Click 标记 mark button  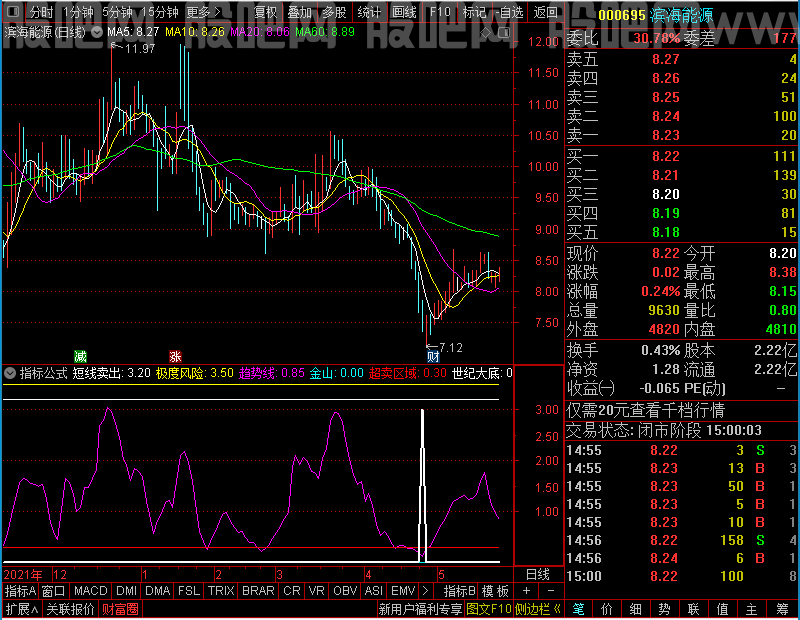[474, 12]
